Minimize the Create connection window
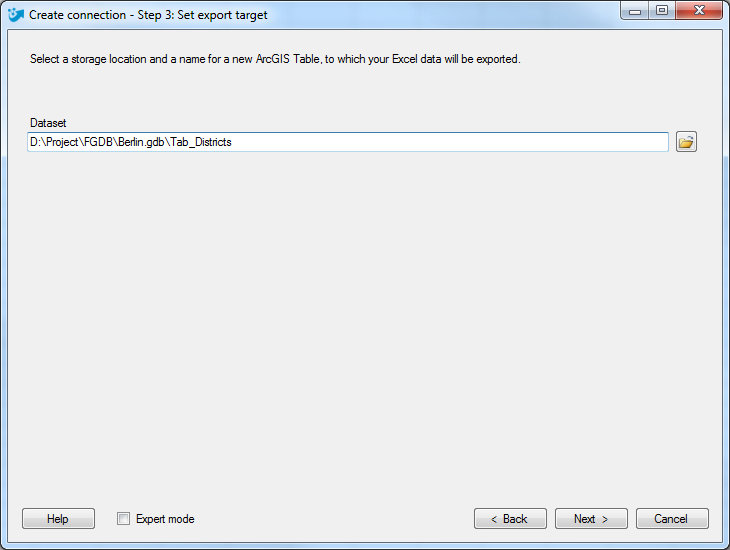 635,11
